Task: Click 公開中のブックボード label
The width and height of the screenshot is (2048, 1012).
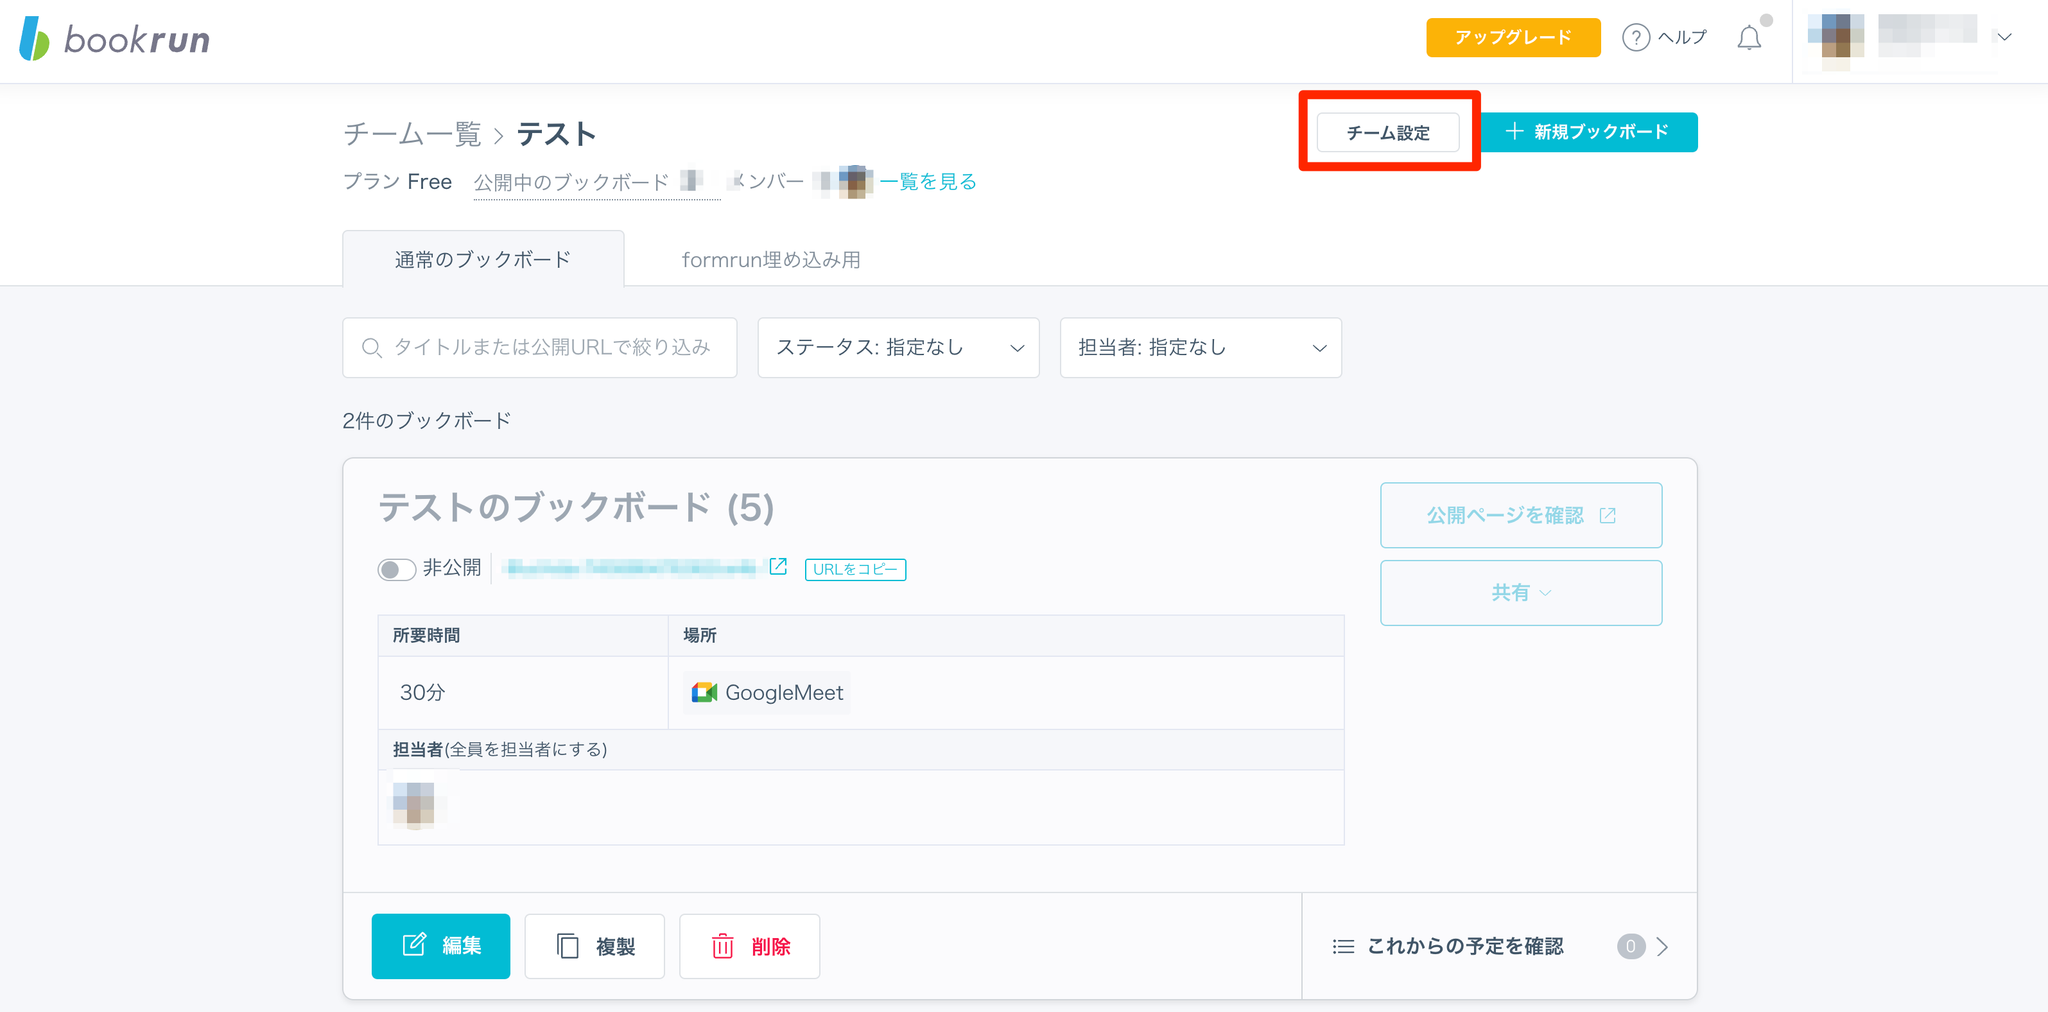Action: click(571, 182)
